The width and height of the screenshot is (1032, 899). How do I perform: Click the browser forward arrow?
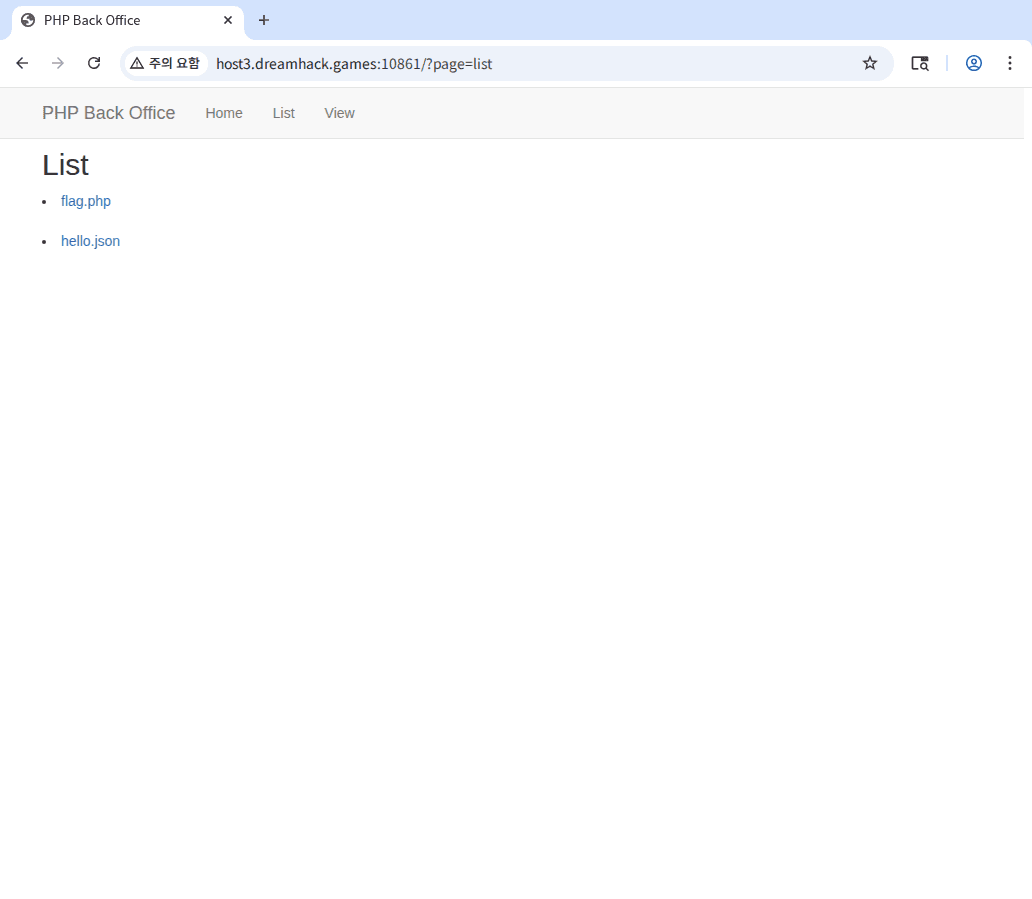[58, 63]
